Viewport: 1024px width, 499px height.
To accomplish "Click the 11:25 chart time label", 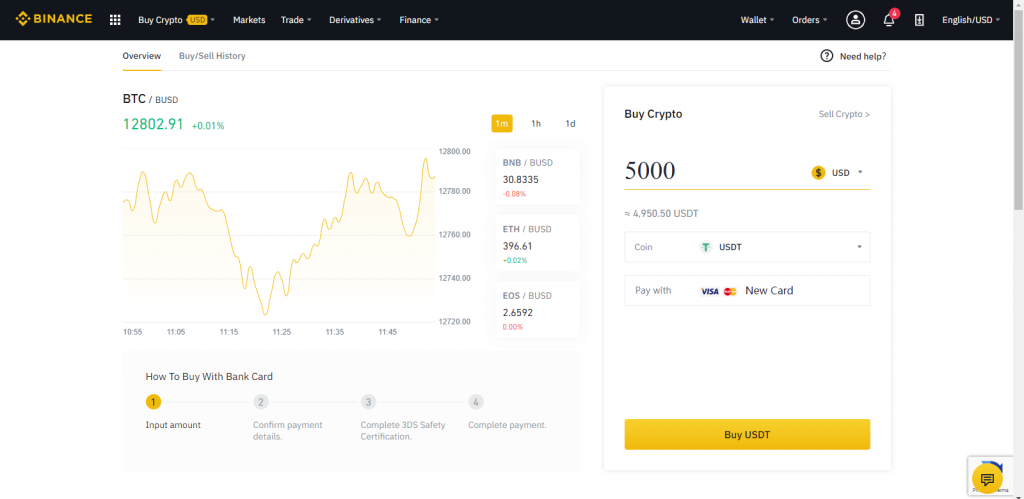I will [281, 332].
